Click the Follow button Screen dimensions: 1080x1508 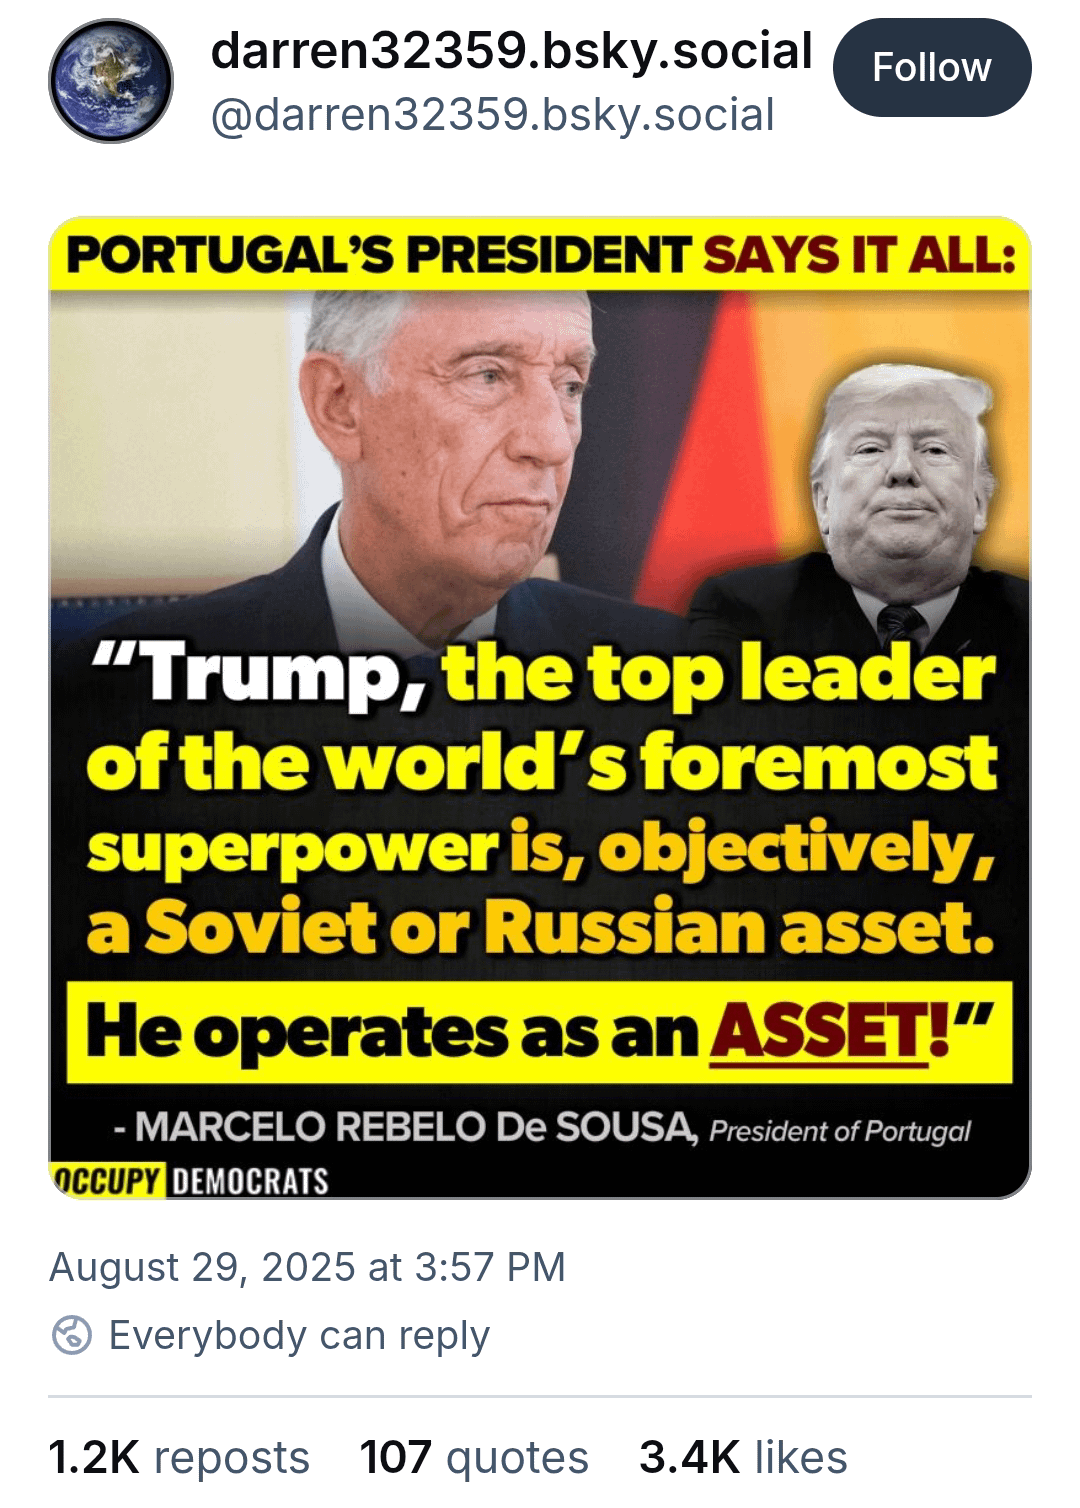pos(931,67)
